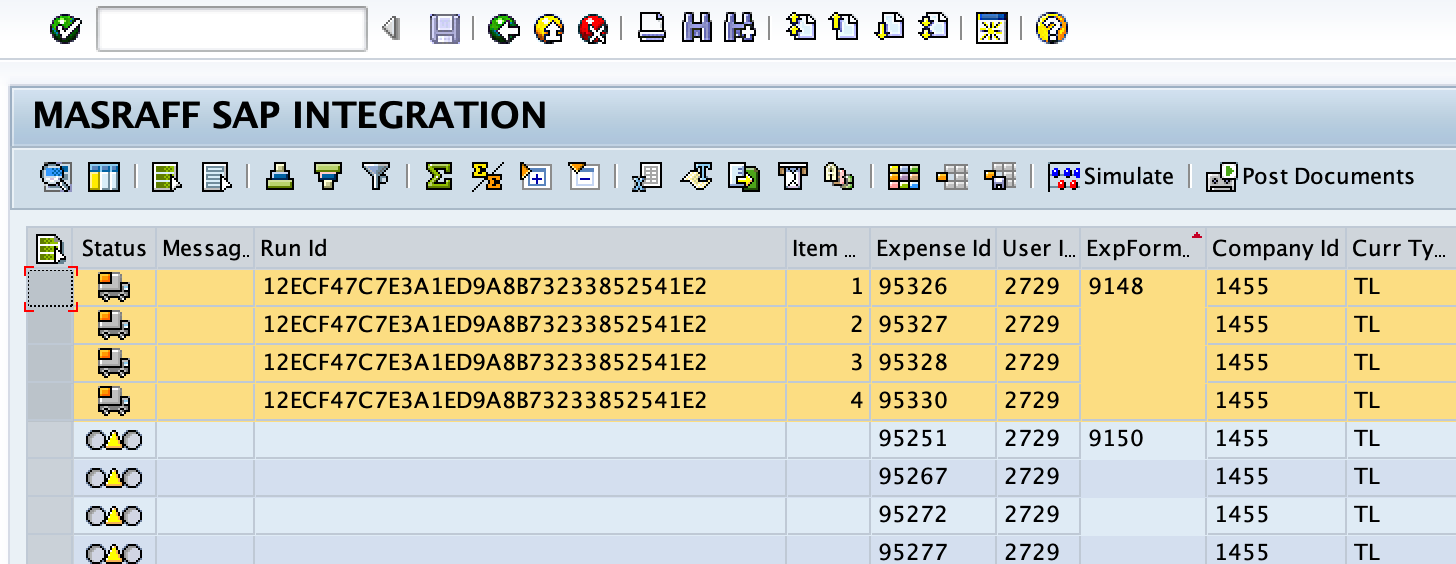
Task: Jump to the first page icon
Action: (x=800, y=28)
